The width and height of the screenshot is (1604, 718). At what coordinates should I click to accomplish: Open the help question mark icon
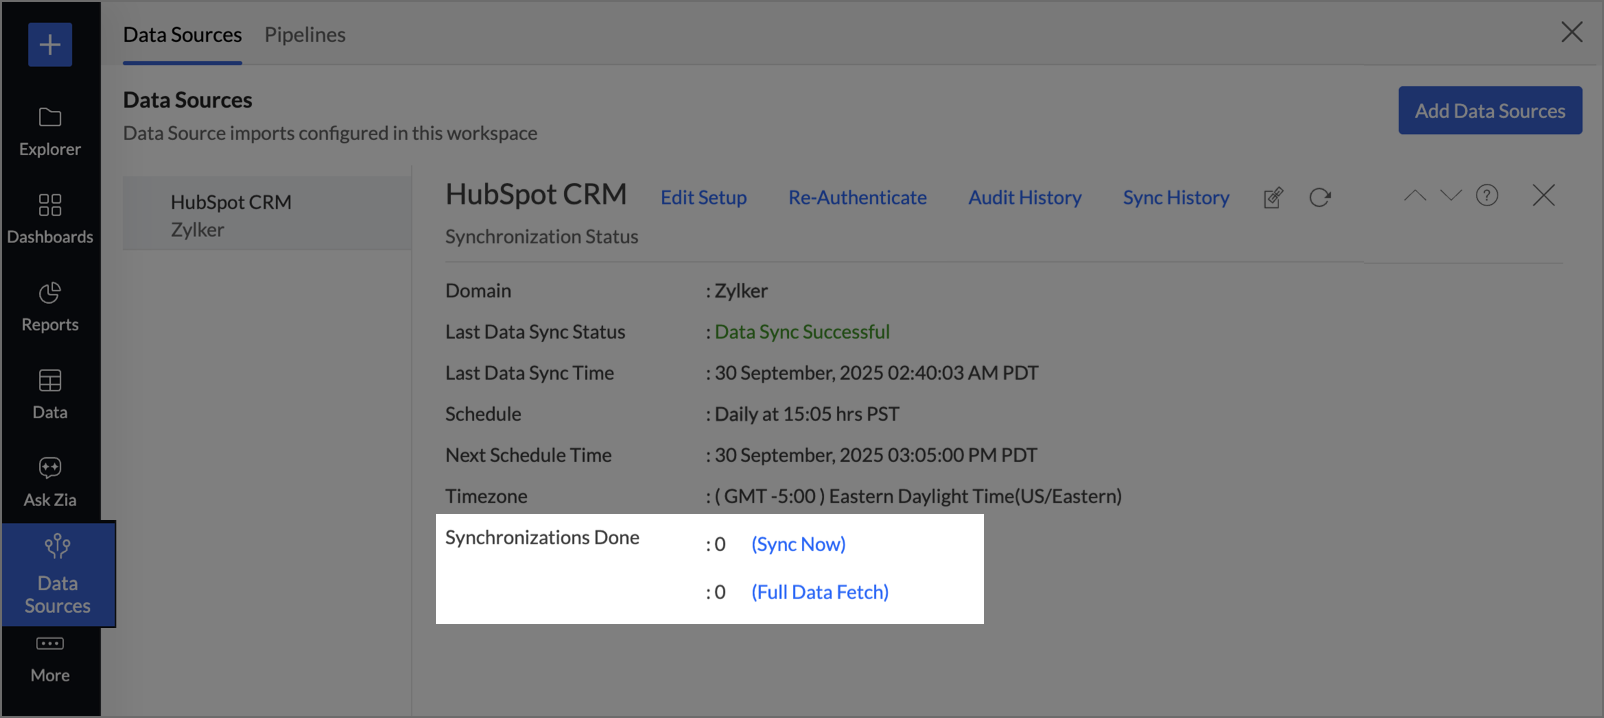point(1487,196)
